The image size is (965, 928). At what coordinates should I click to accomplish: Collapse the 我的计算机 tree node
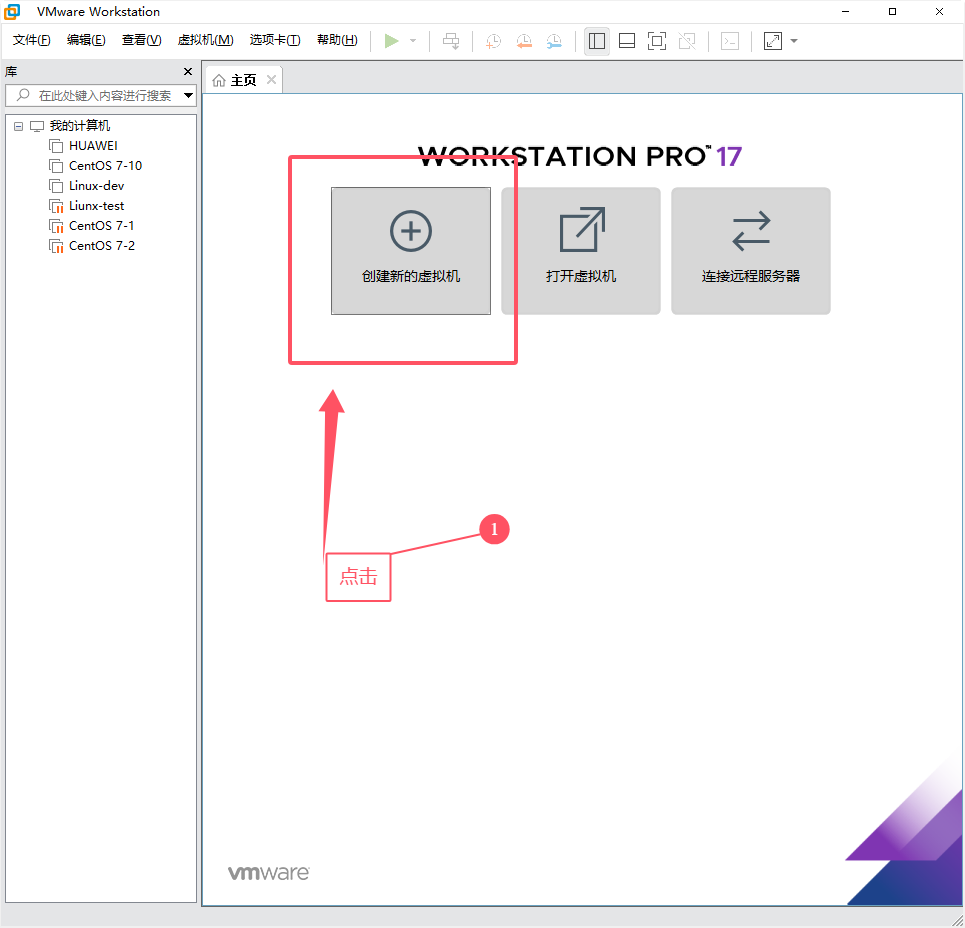point(18,126)
